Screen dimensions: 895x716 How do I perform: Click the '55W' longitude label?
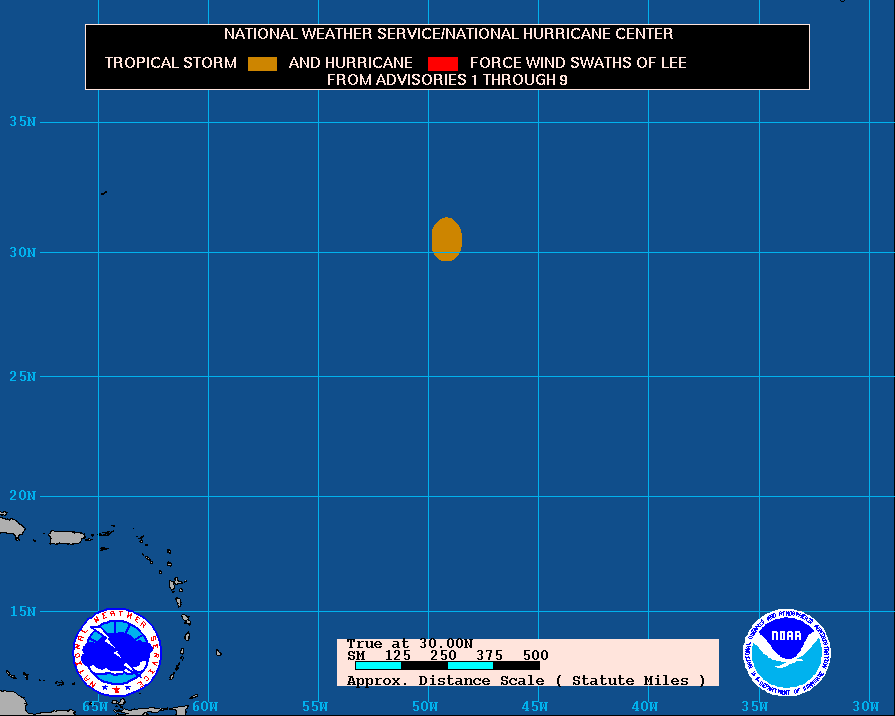coord(315,706)
